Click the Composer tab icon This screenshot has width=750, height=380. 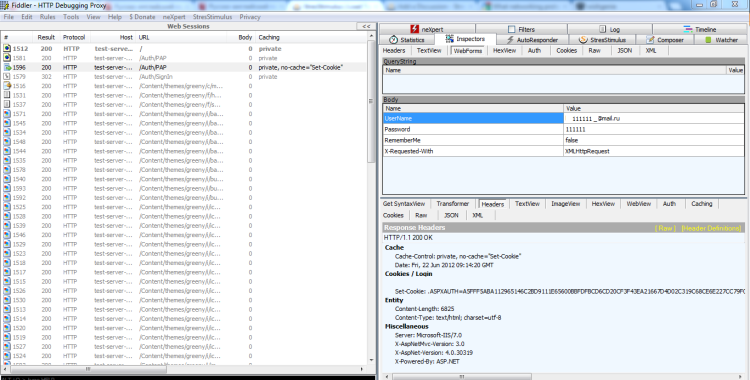(x=650, y=40)
